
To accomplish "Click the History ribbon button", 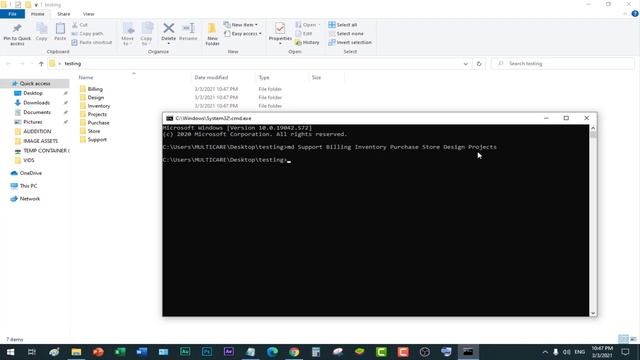I will click(x=307, y=42).
